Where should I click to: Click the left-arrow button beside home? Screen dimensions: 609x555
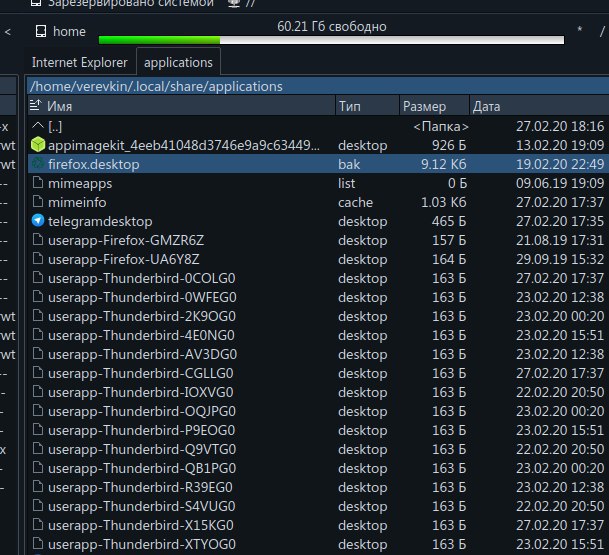click(x=8, y=31)
